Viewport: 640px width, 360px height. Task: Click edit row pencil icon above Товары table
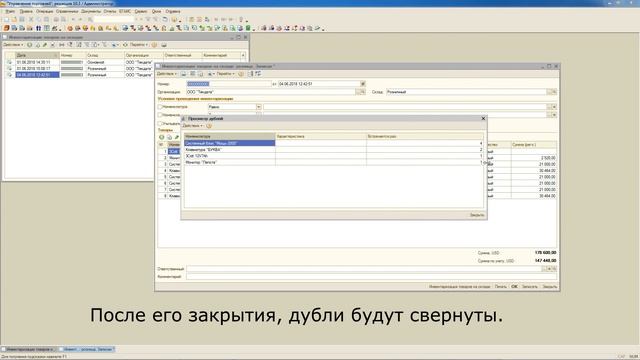click(177, 137)
